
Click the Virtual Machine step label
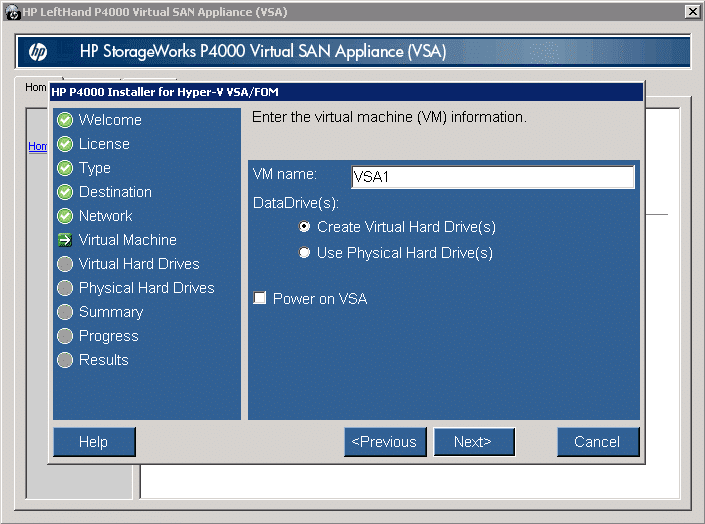click(128, 240)
